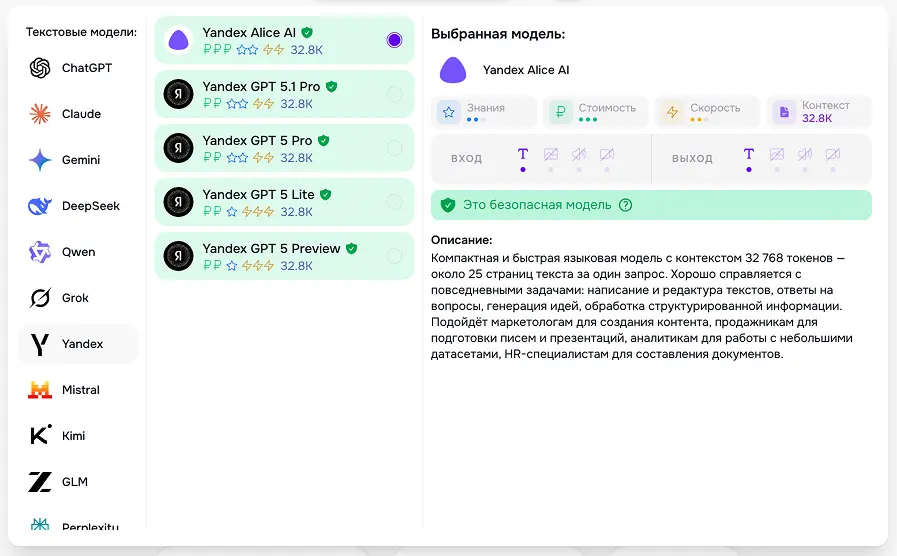Viewport: 897px width, 556px height.
Task: Click the Kimi K logo icon
Action: (40, 435)
